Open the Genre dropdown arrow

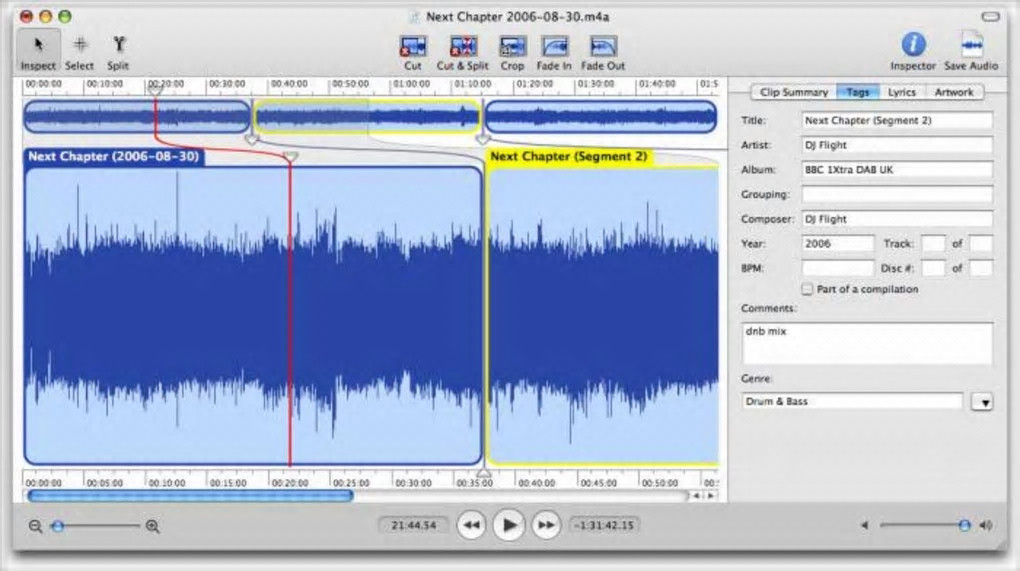(982, 402)
